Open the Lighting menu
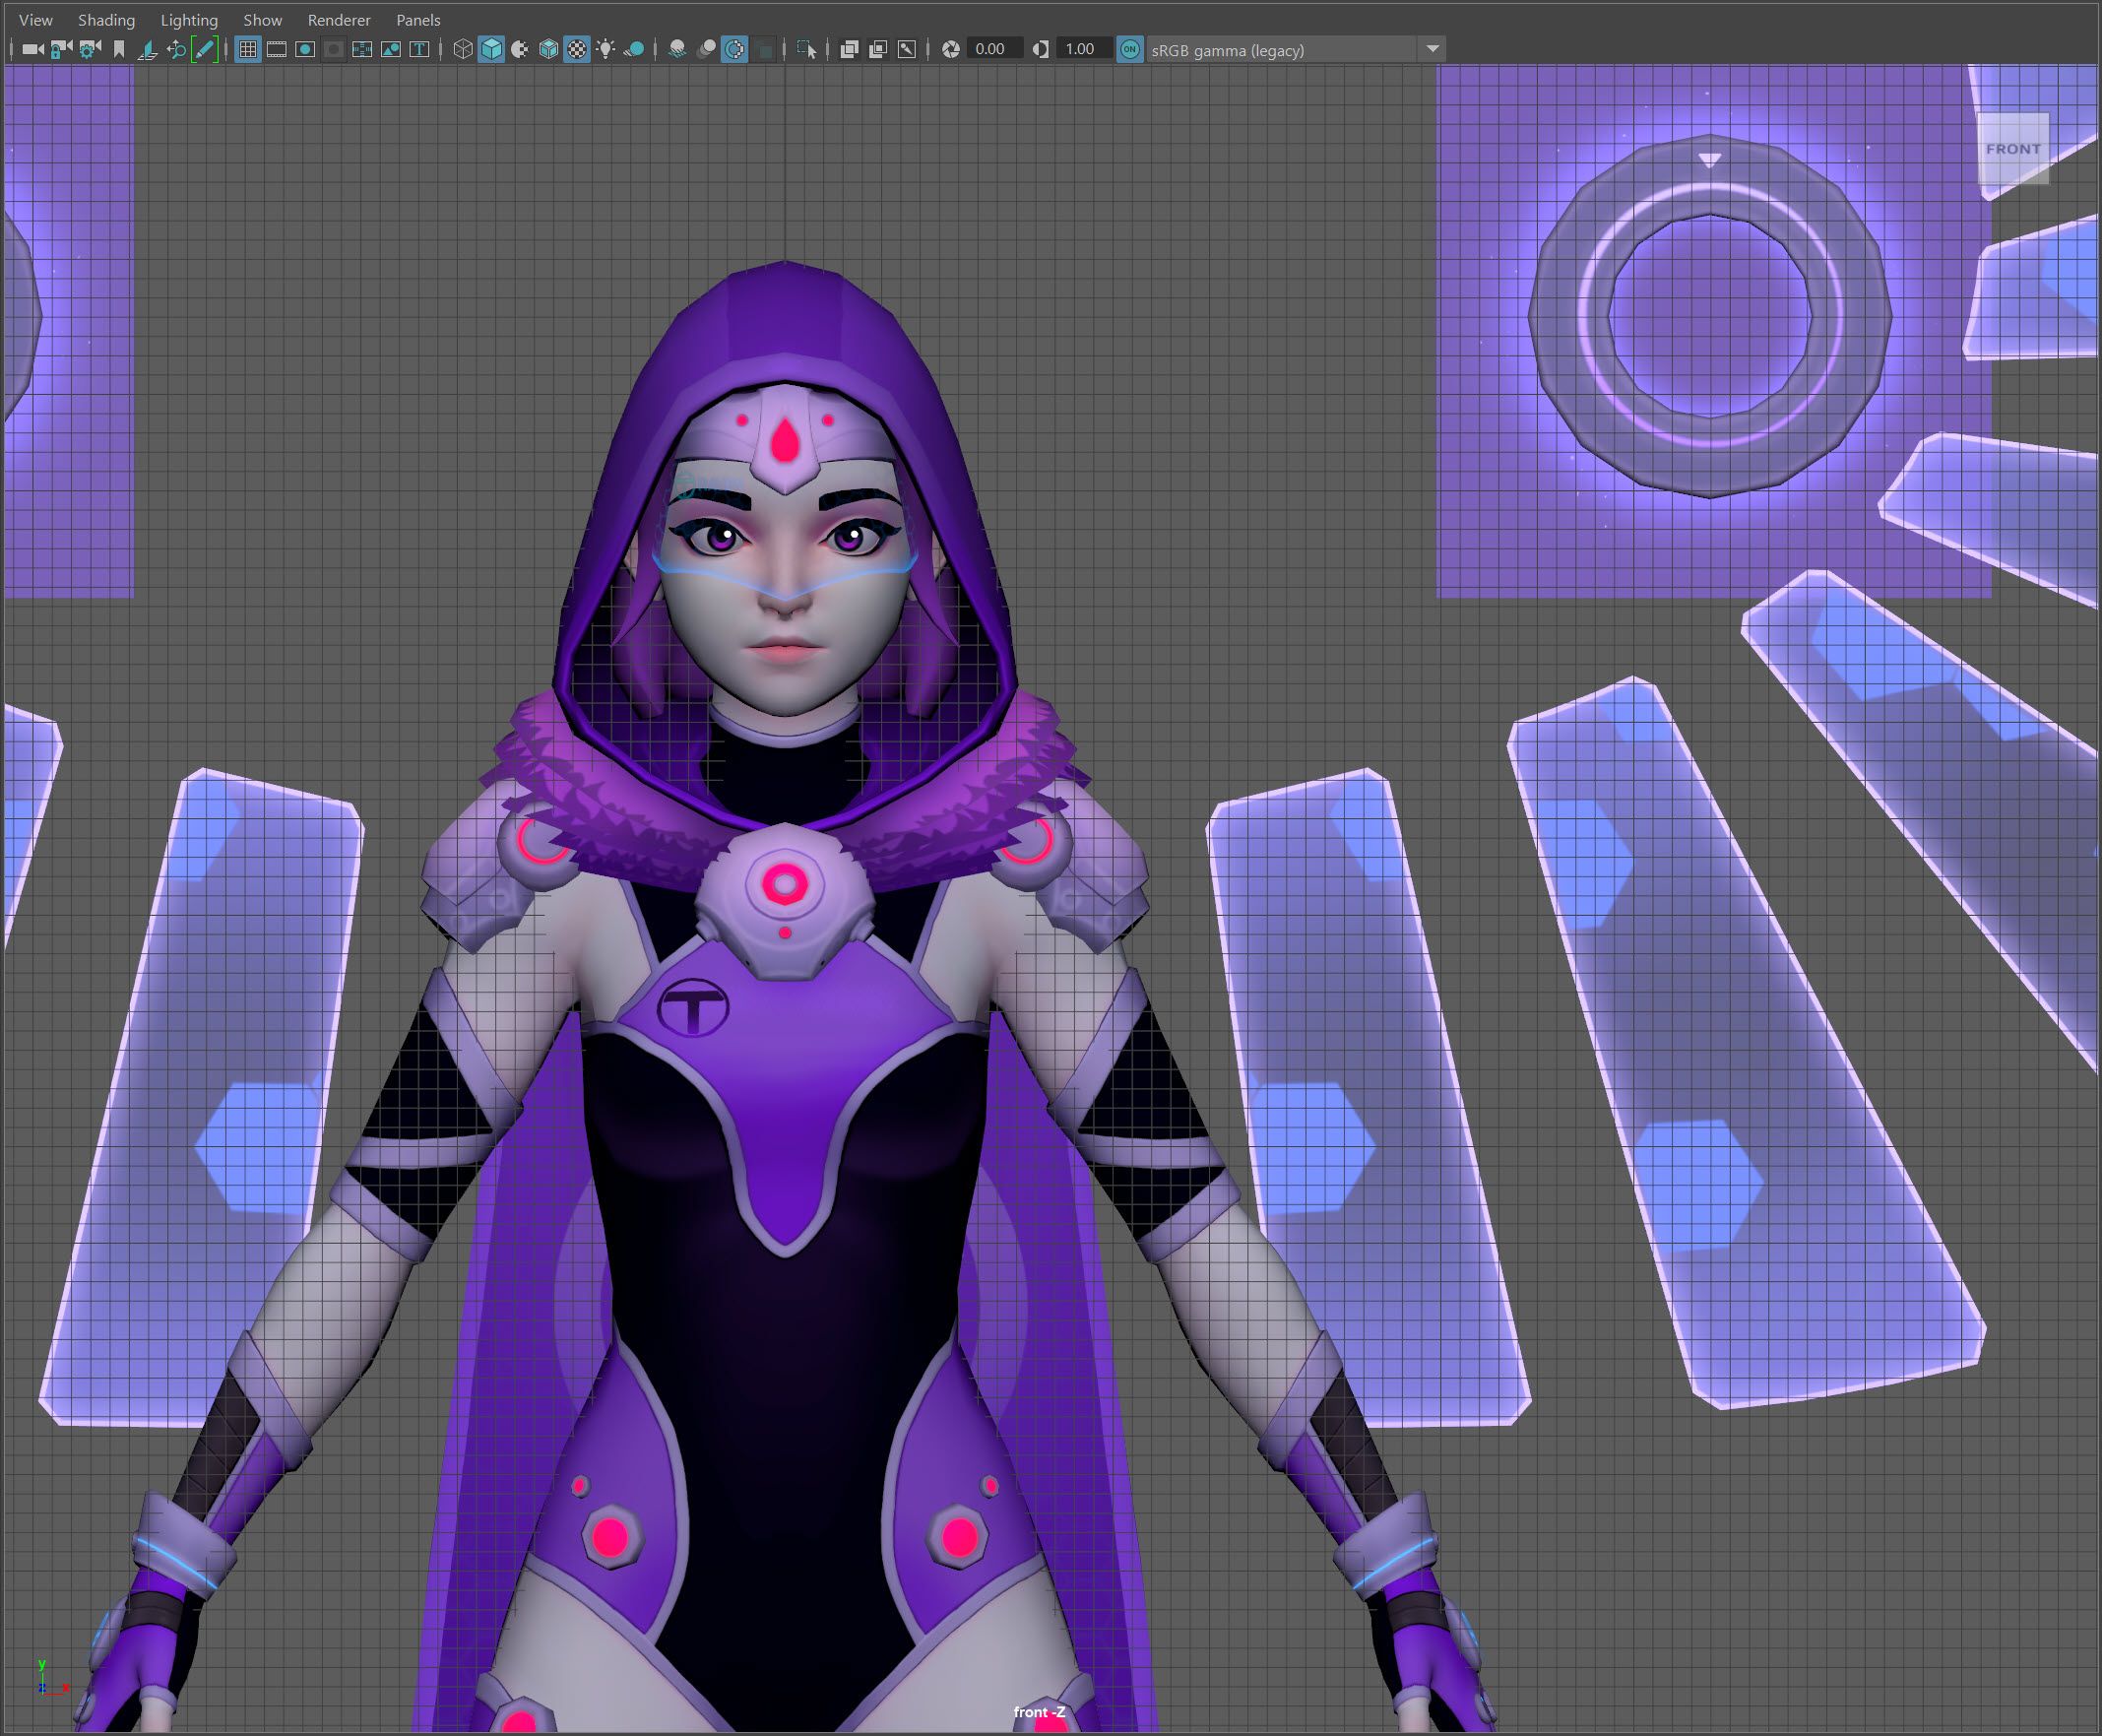 pyautogui.click(x=189, y=20)
